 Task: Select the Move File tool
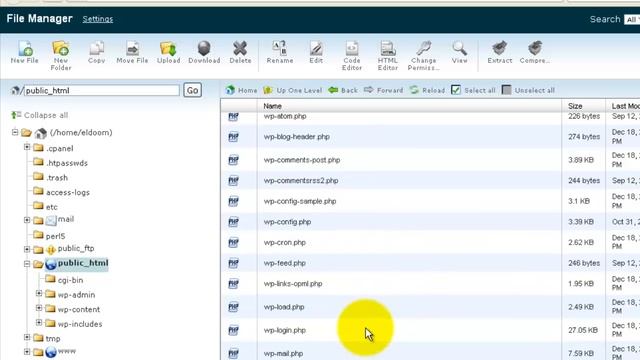(x=132, y=52)
